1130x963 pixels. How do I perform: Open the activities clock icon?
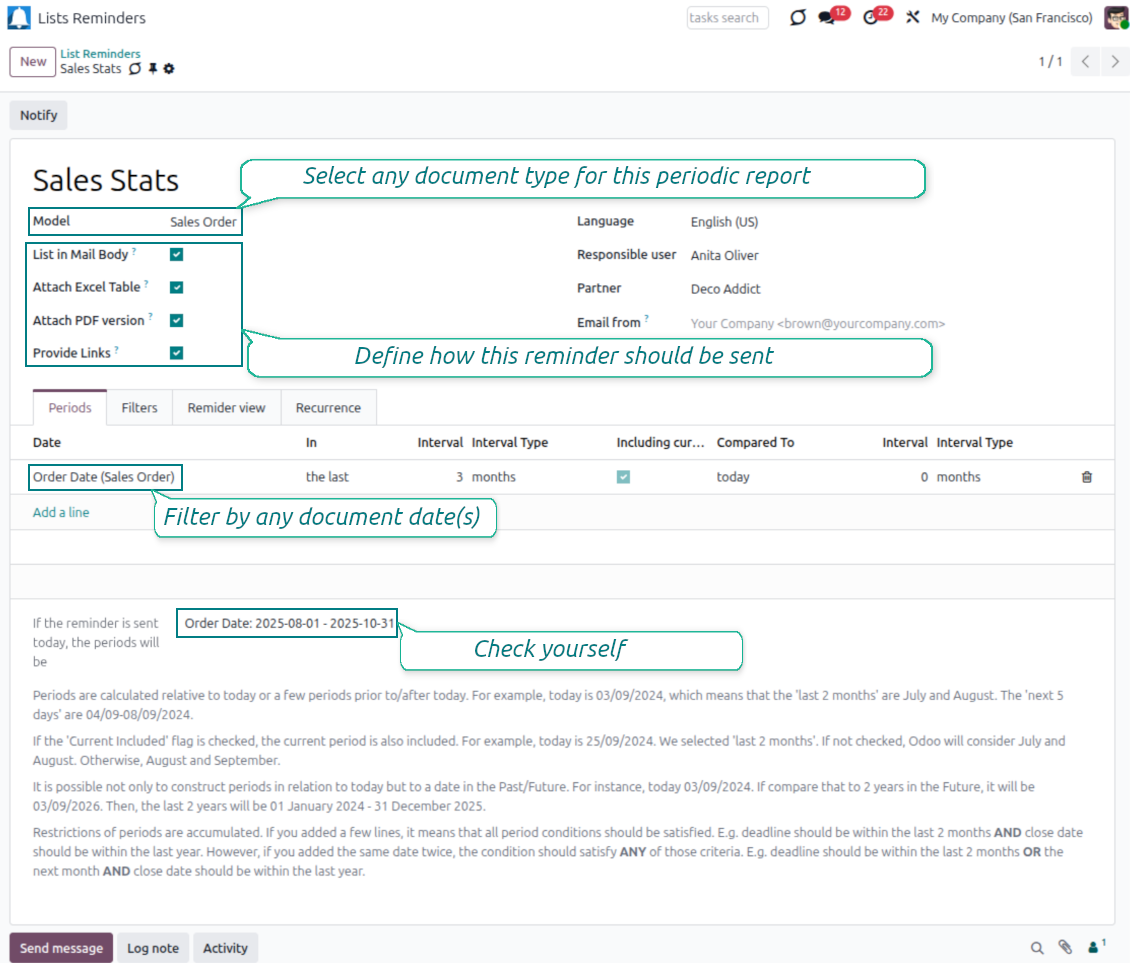870,18
